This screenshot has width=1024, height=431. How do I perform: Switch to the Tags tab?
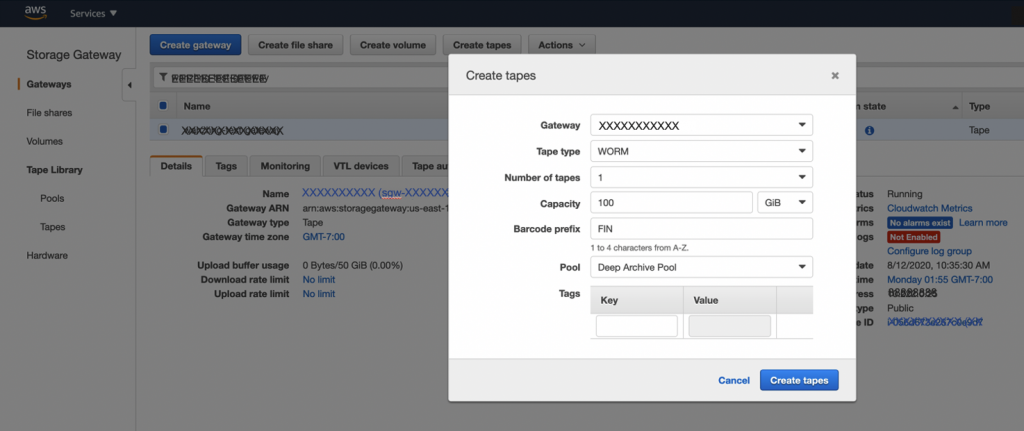(226, 166)
